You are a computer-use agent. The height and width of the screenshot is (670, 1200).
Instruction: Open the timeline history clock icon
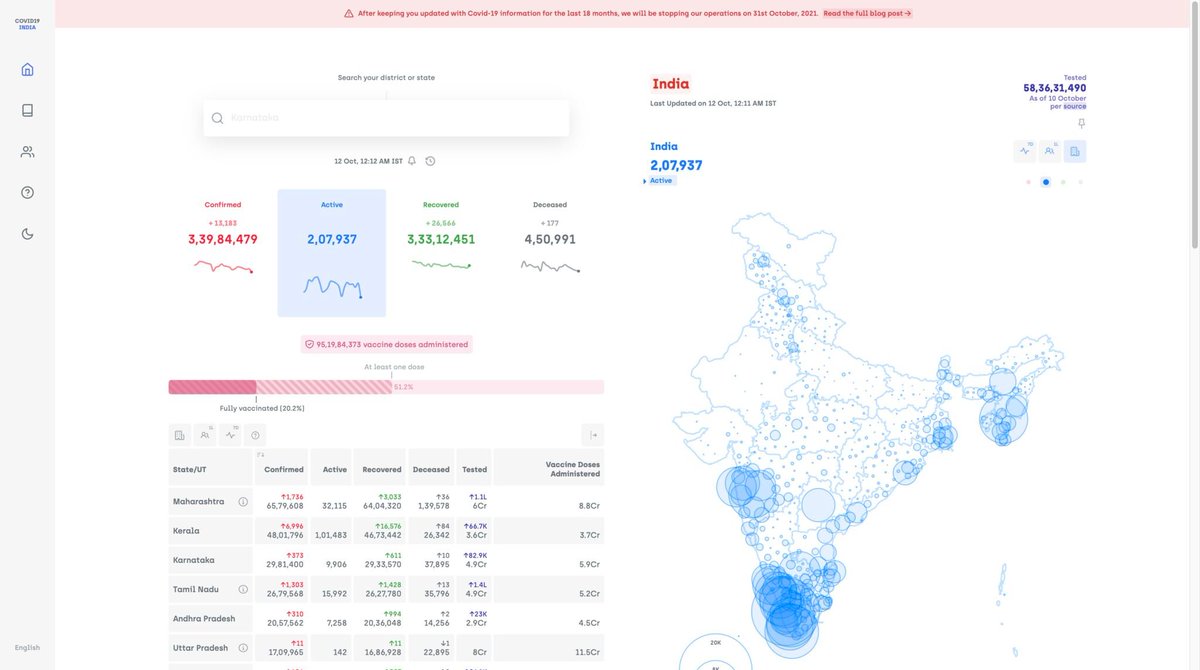pos(430,160)
